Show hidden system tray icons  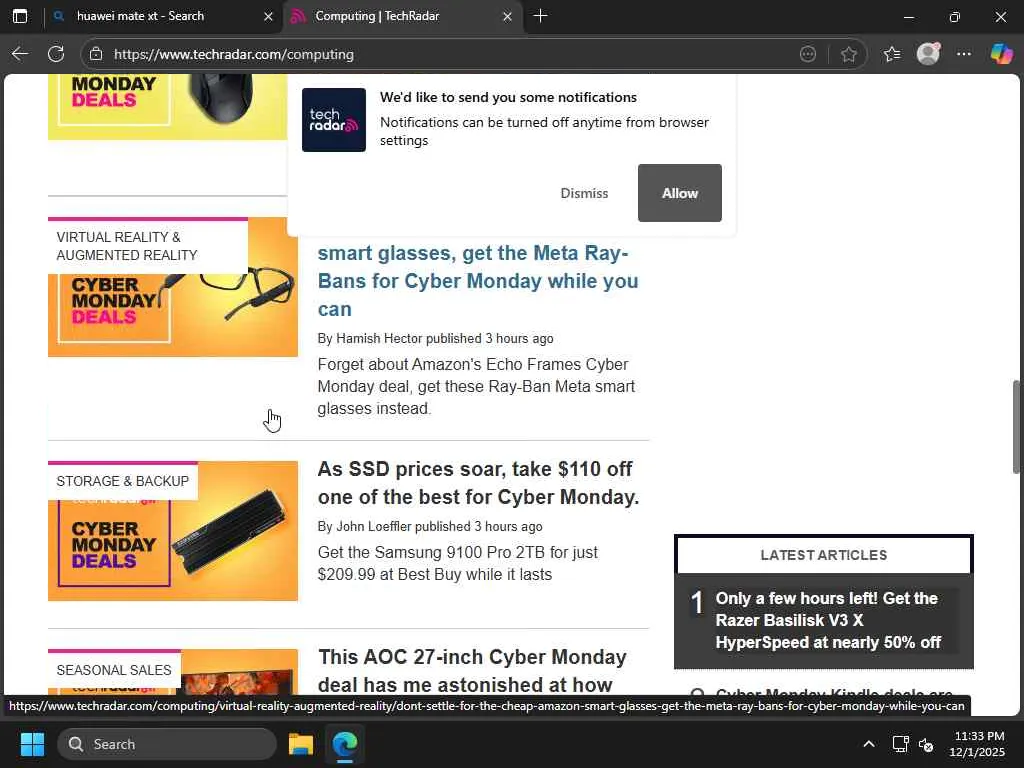click(869, 744)
